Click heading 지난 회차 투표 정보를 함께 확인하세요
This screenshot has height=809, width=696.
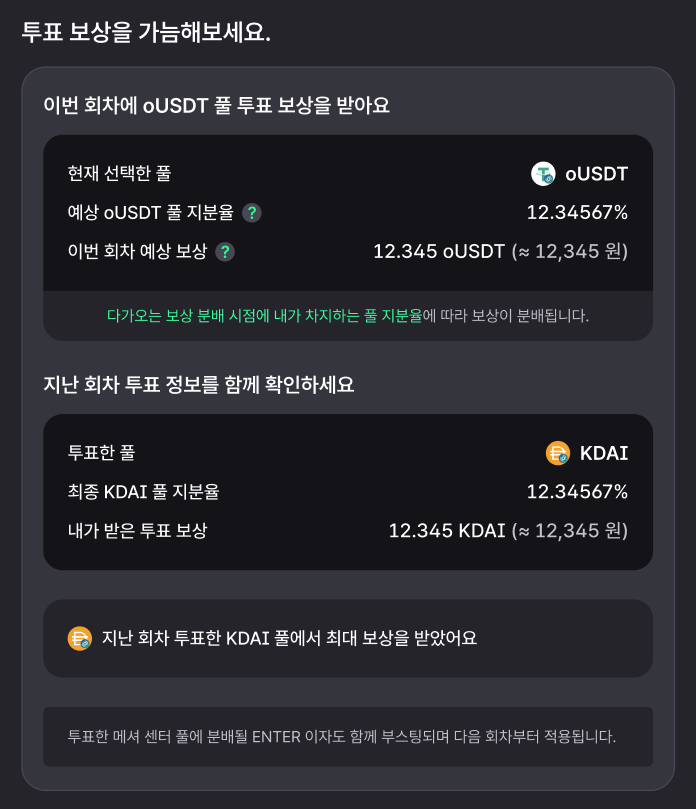point(199,384)
